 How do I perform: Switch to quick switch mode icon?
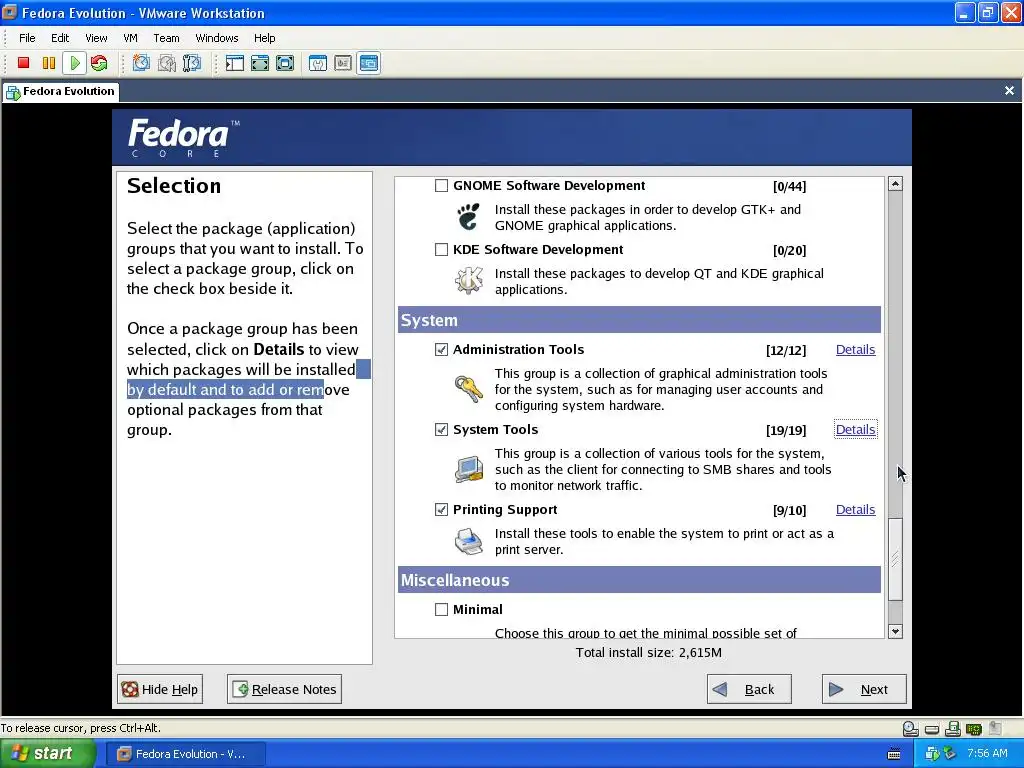pos(260,63)
